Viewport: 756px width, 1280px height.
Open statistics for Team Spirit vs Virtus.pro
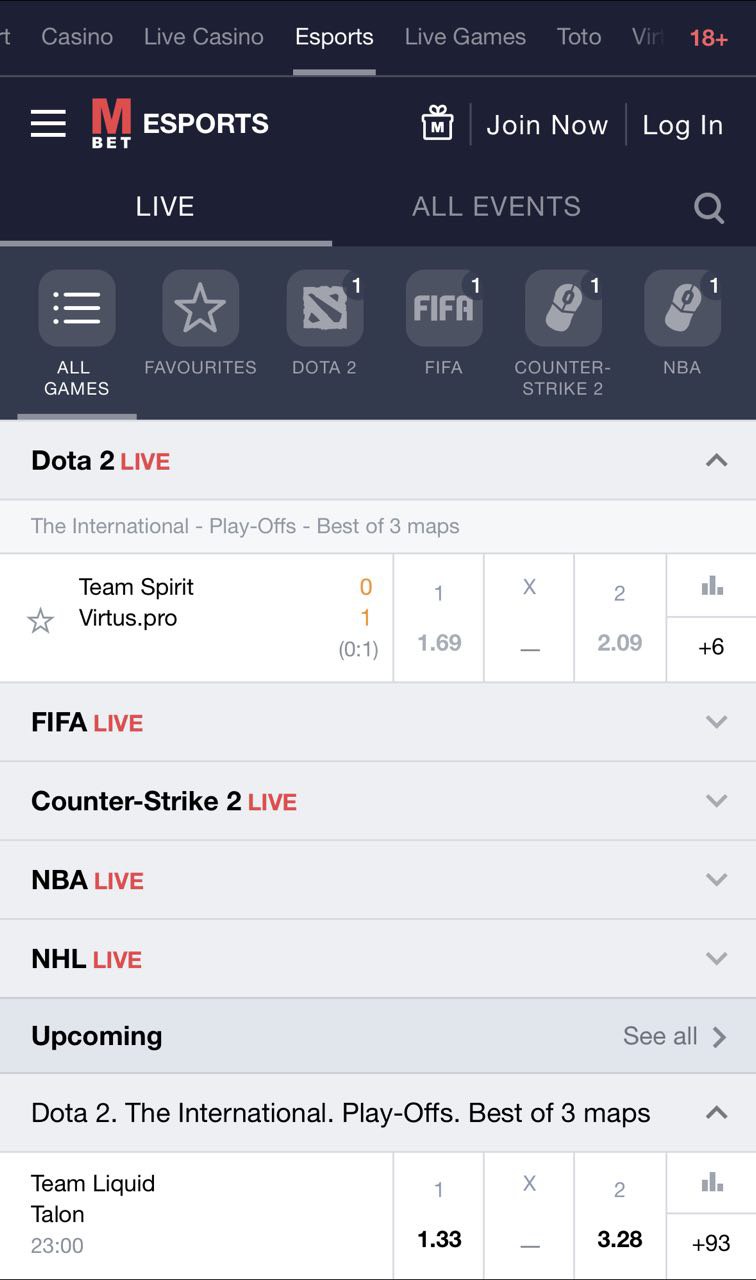[711, 586]
